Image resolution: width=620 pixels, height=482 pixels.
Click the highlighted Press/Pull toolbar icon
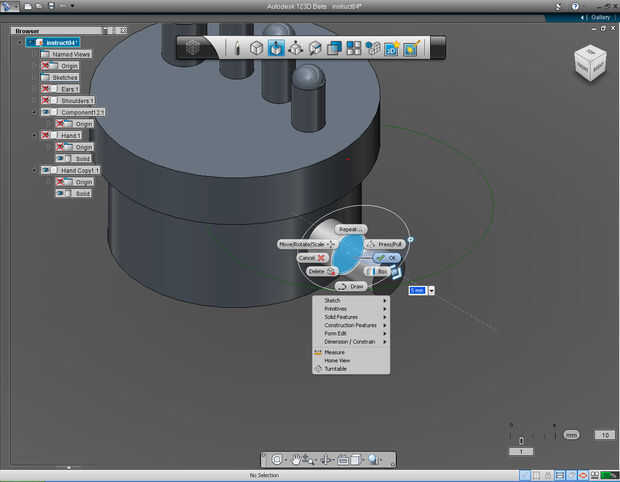(x=275, y=48)
